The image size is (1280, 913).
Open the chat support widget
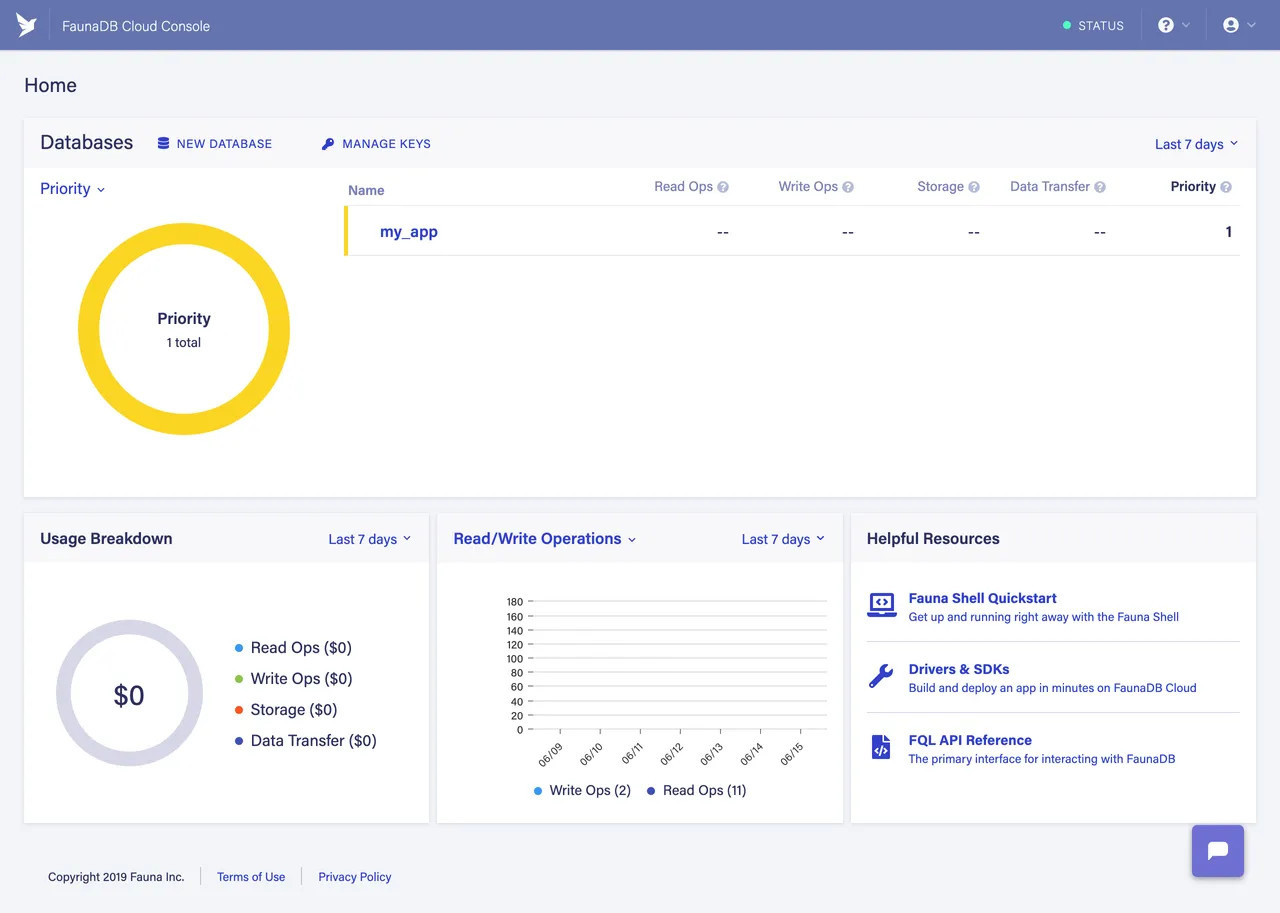coord(1218,851)
